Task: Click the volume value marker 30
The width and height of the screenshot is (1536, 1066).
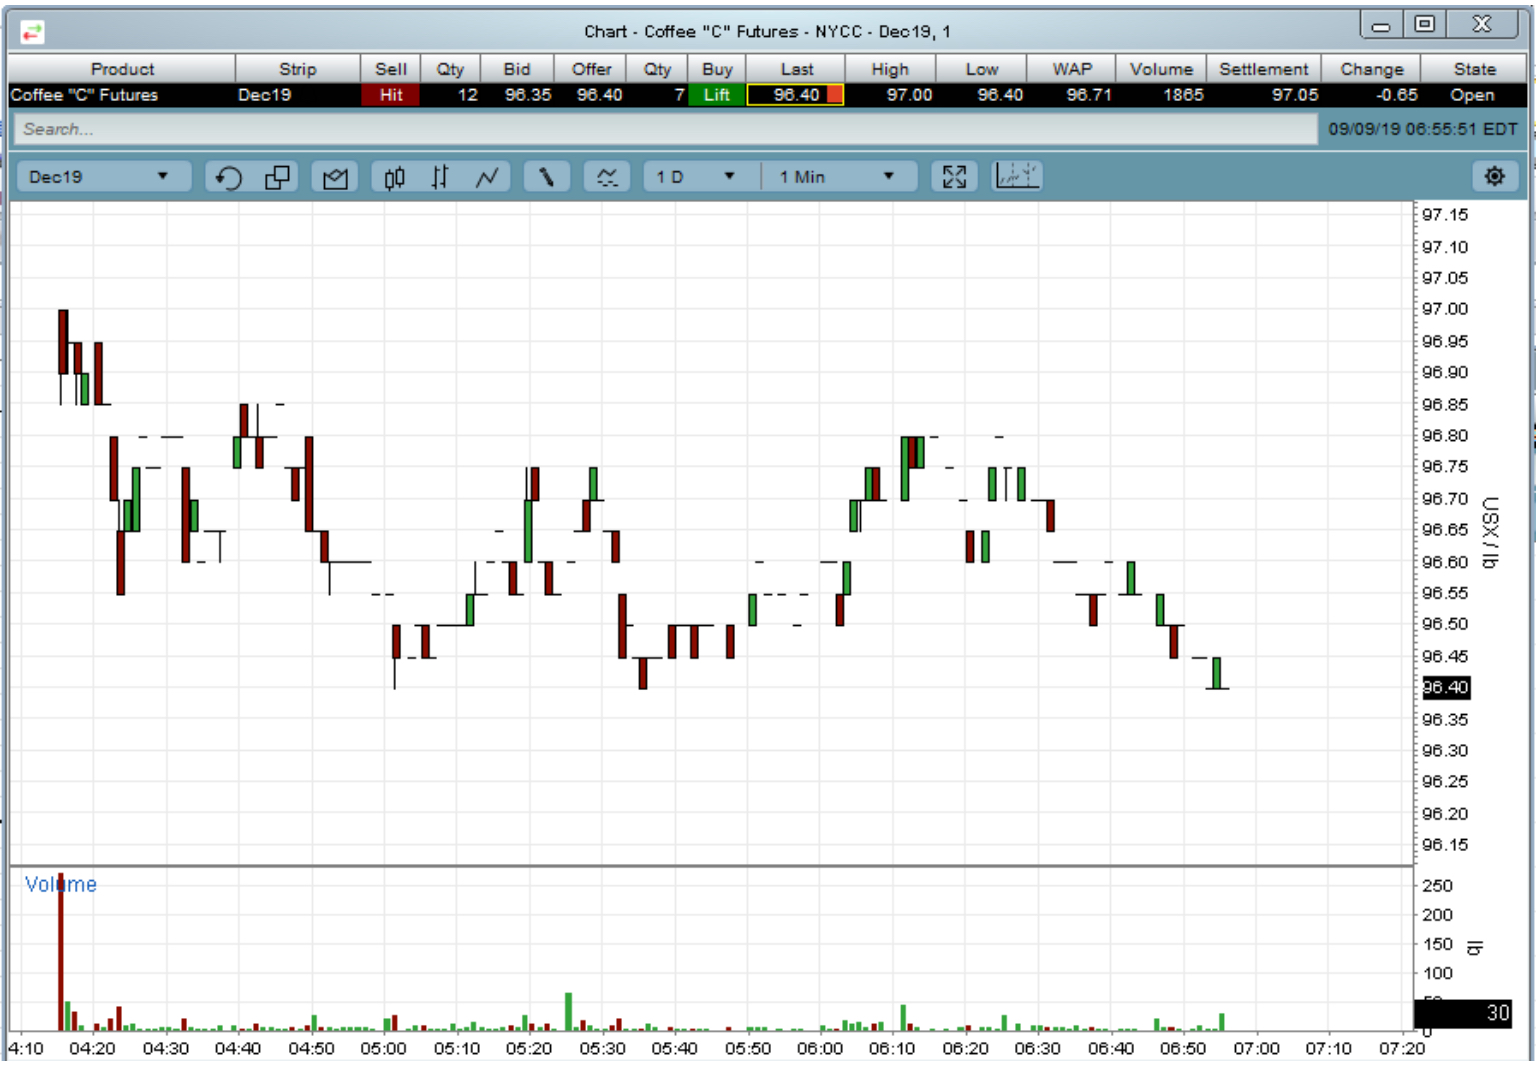Action: click(x=1463, y=1013)
